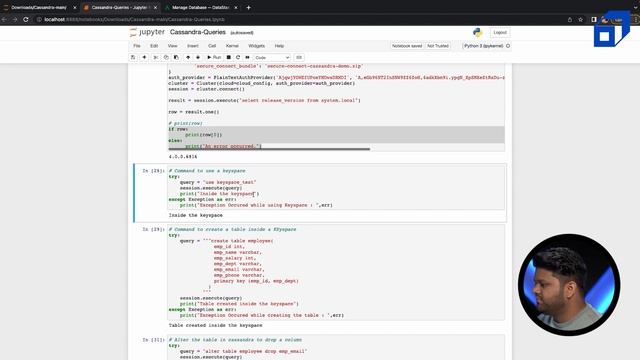Copy selected cells from the toolbar
This screenshot has height=360, width=640.
tap(166, 58)
